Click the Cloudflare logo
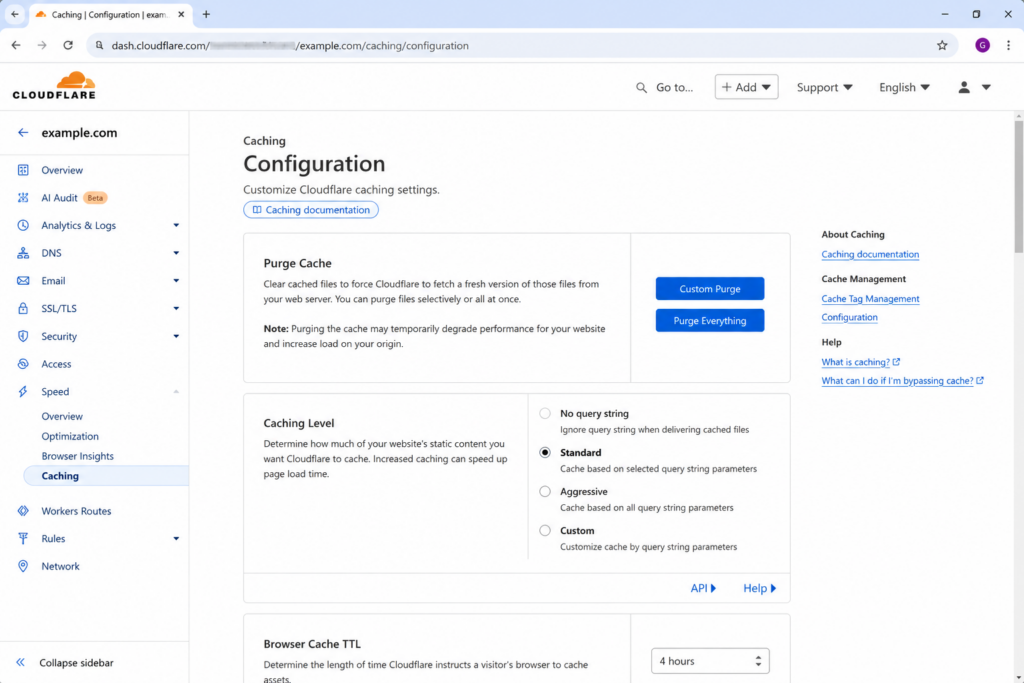This screenshot has height=683, width=1024. 54,86
